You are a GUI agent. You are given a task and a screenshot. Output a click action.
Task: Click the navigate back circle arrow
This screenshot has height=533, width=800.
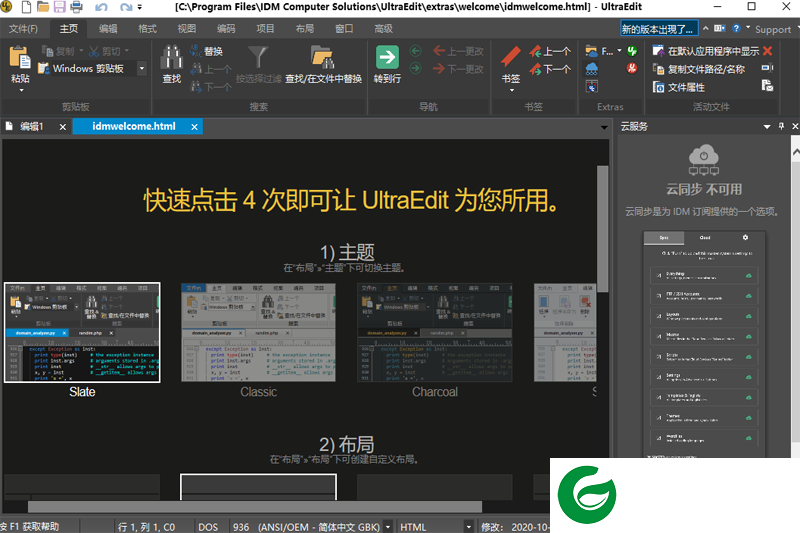coord(416,51)
